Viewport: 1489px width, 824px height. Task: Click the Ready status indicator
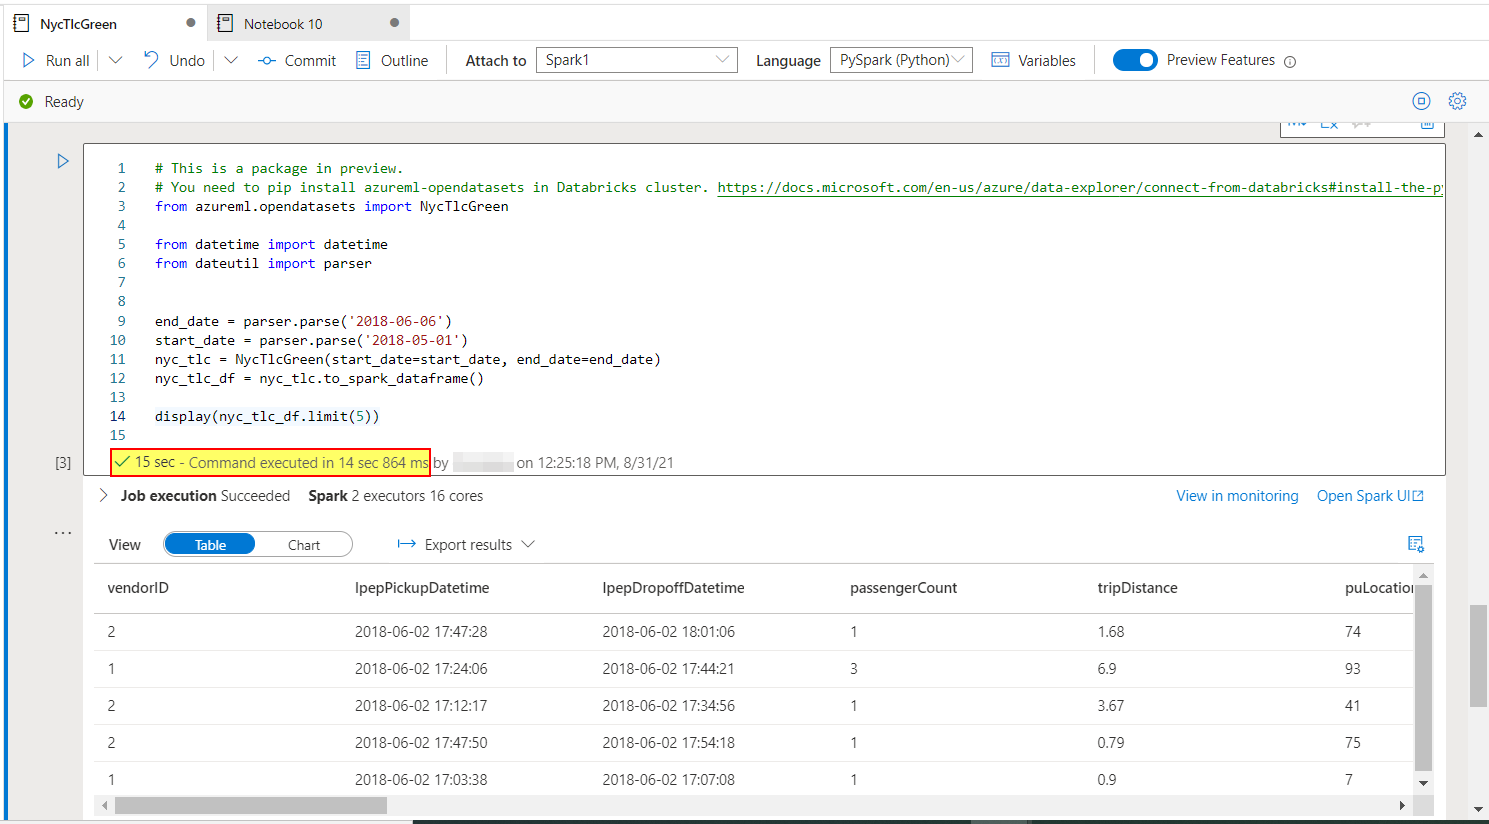tap(51, 102)
